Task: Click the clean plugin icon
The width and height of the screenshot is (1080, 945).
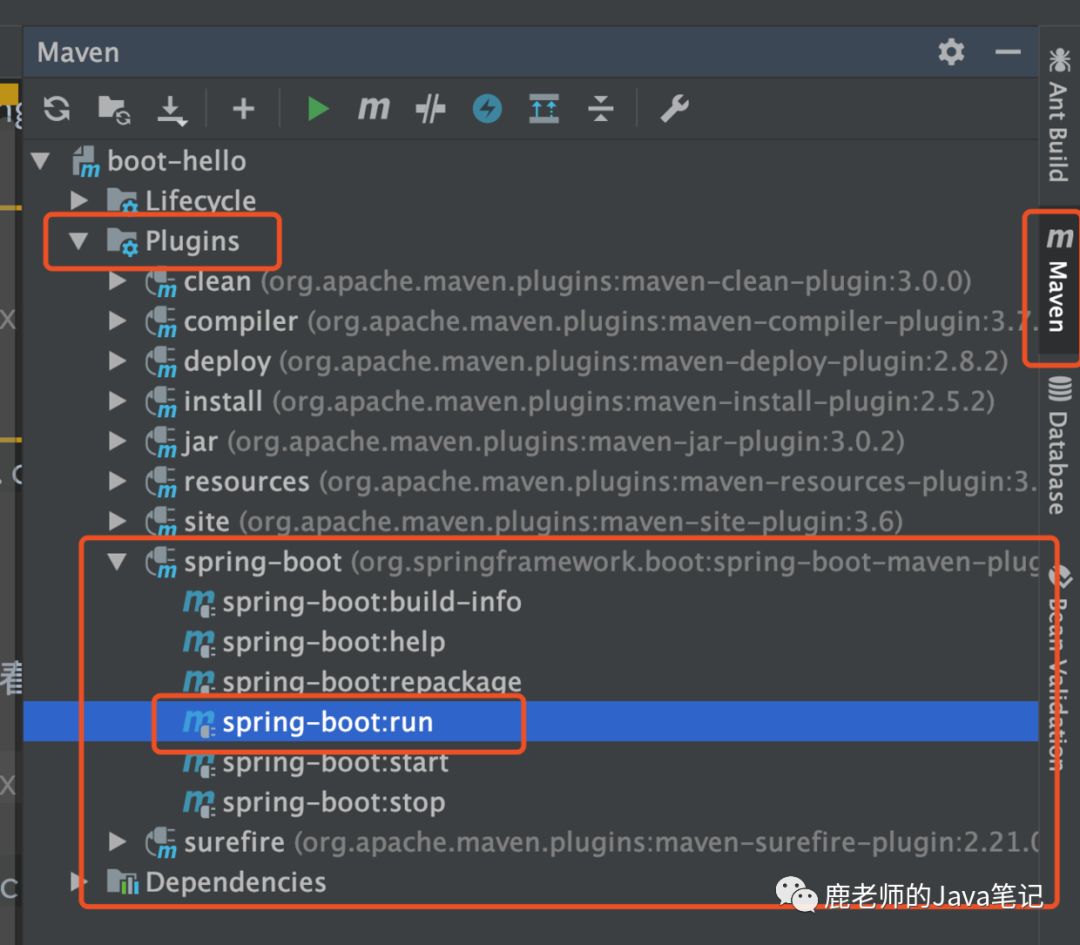Action: pos(161,282)
